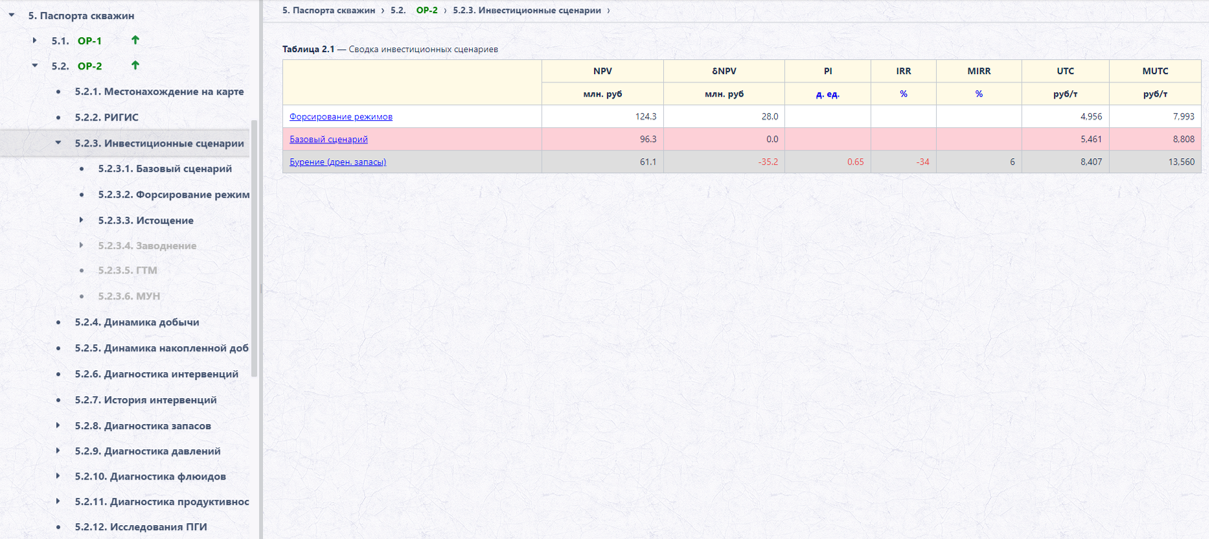The width and height of the screenshot is (1209, 539).
Task: Expand the 5.2.11. Диагностика продуктивности arrow
Action: click(x=58, y=502)
